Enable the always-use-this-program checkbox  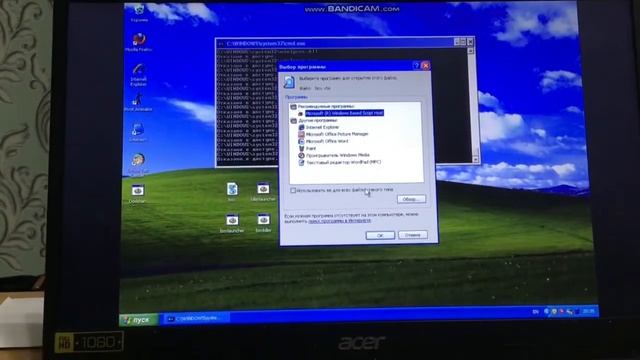tap(293, 190)
